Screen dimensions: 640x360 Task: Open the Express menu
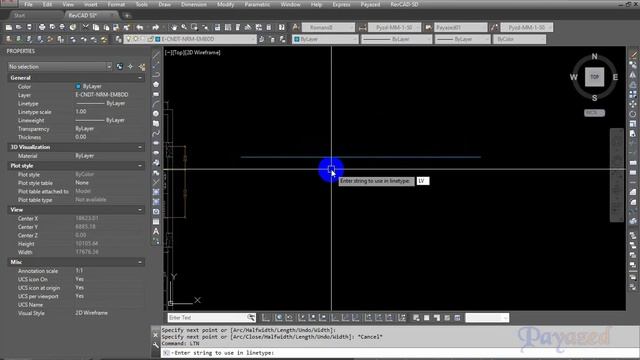click(x=341, y=4)
